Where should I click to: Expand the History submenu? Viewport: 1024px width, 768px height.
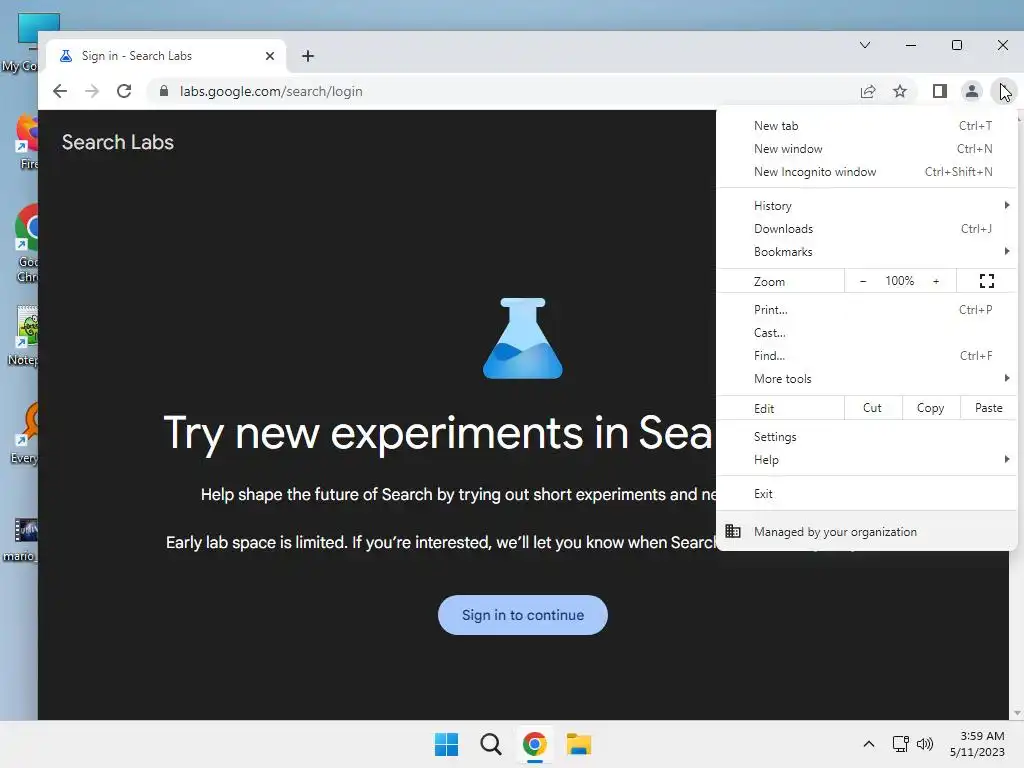click(867, 206)
